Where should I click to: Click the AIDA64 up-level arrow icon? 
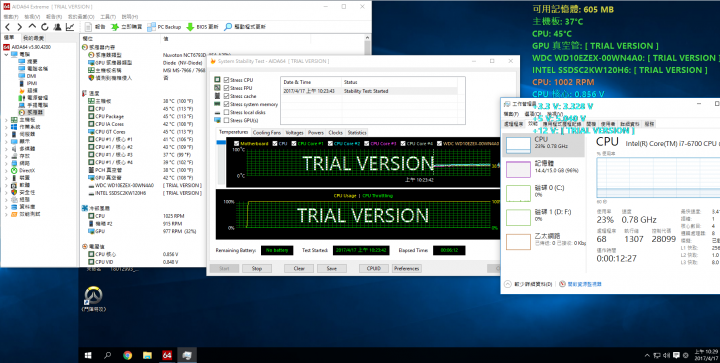click(x=32, y=27)
